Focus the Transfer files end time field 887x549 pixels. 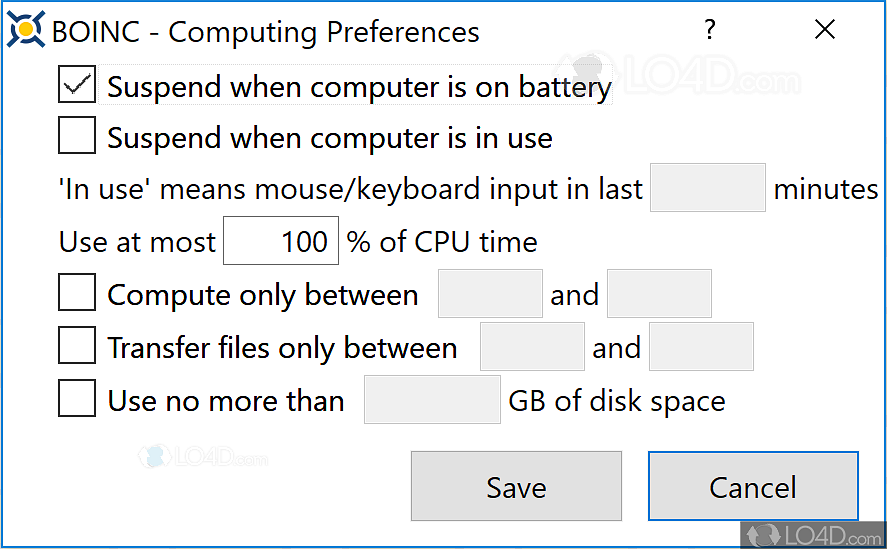tap(701, 347)
